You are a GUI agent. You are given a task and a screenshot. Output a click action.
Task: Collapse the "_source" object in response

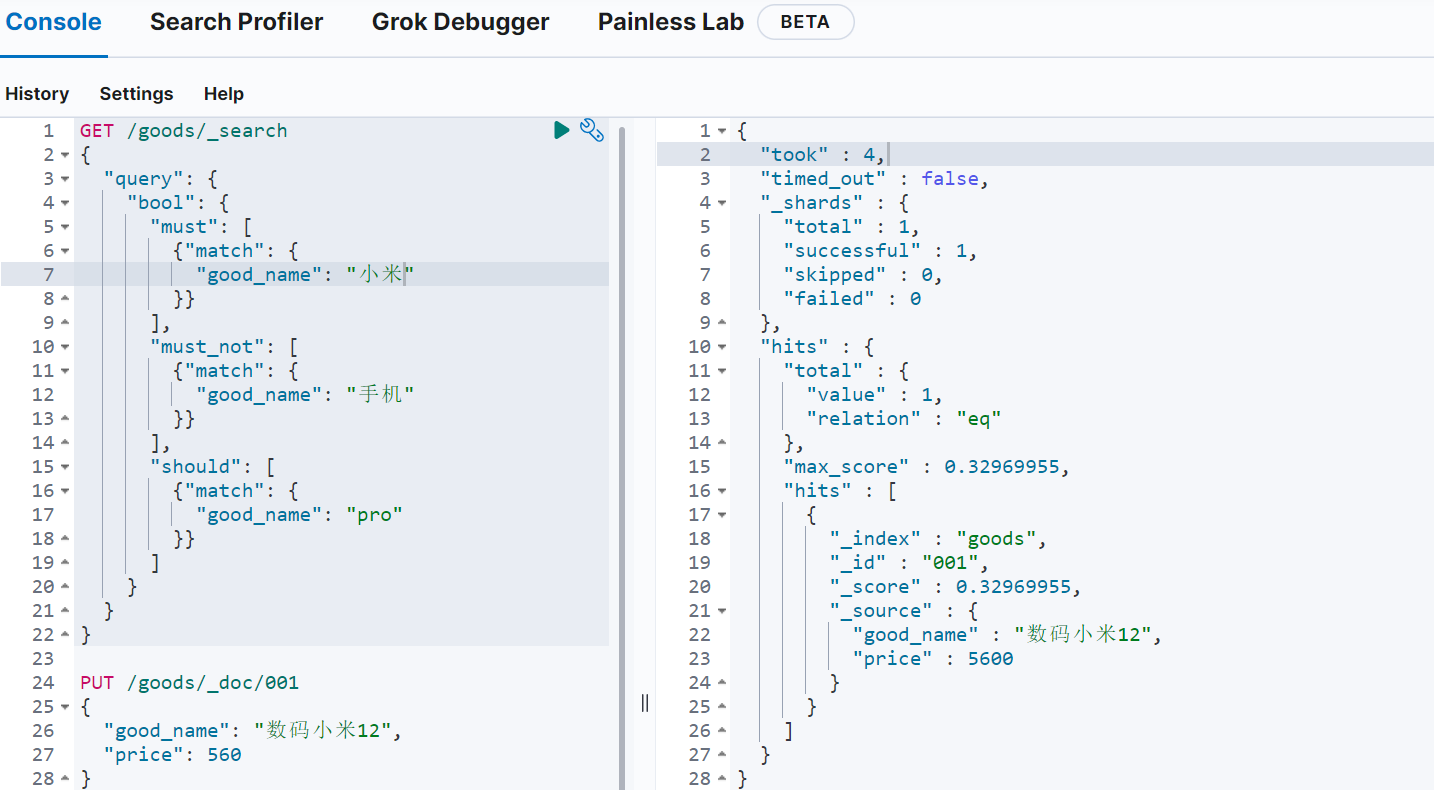(x=722, y=611)
